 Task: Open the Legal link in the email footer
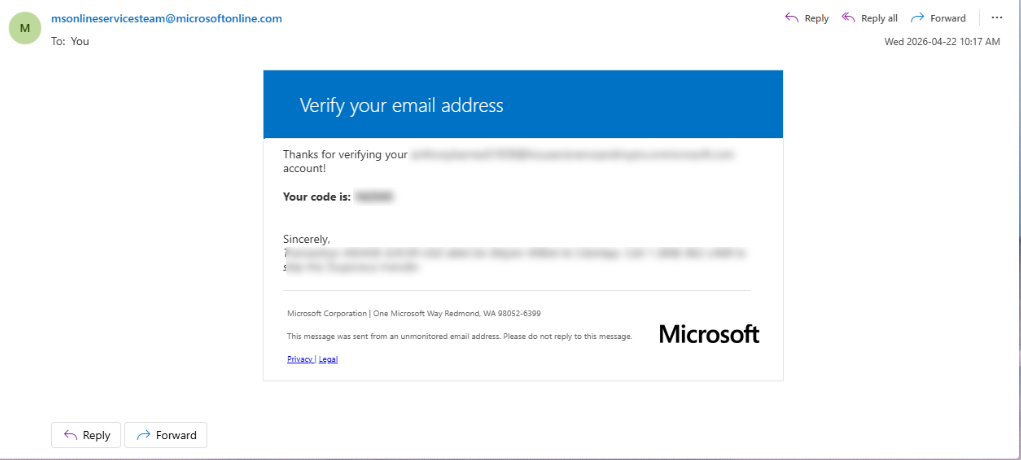click(328, 359)
